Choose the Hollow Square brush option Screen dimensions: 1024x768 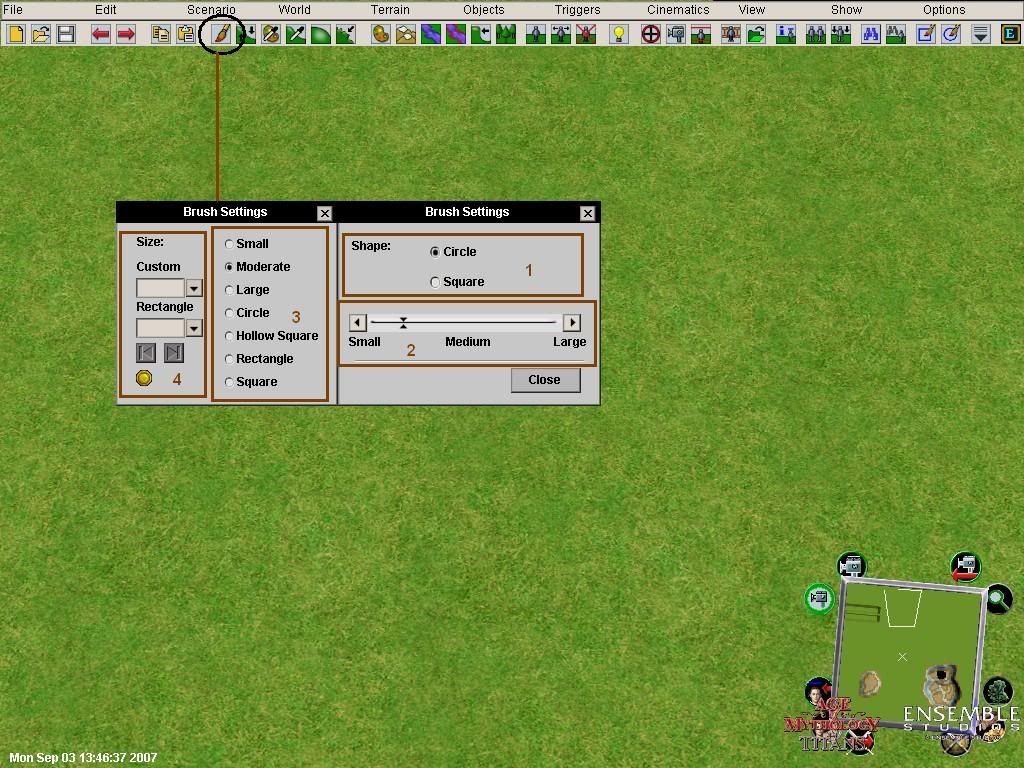click(x=230, y=336)
